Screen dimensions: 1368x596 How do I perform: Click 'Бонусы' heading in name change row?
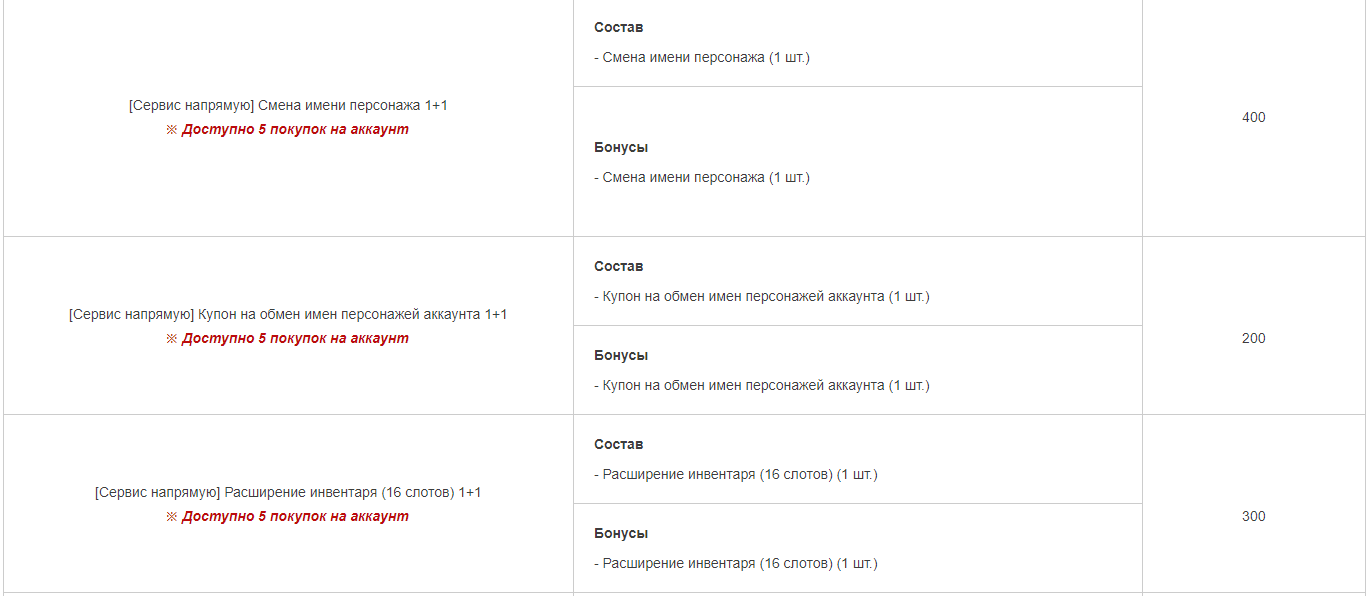click(621, 147)
